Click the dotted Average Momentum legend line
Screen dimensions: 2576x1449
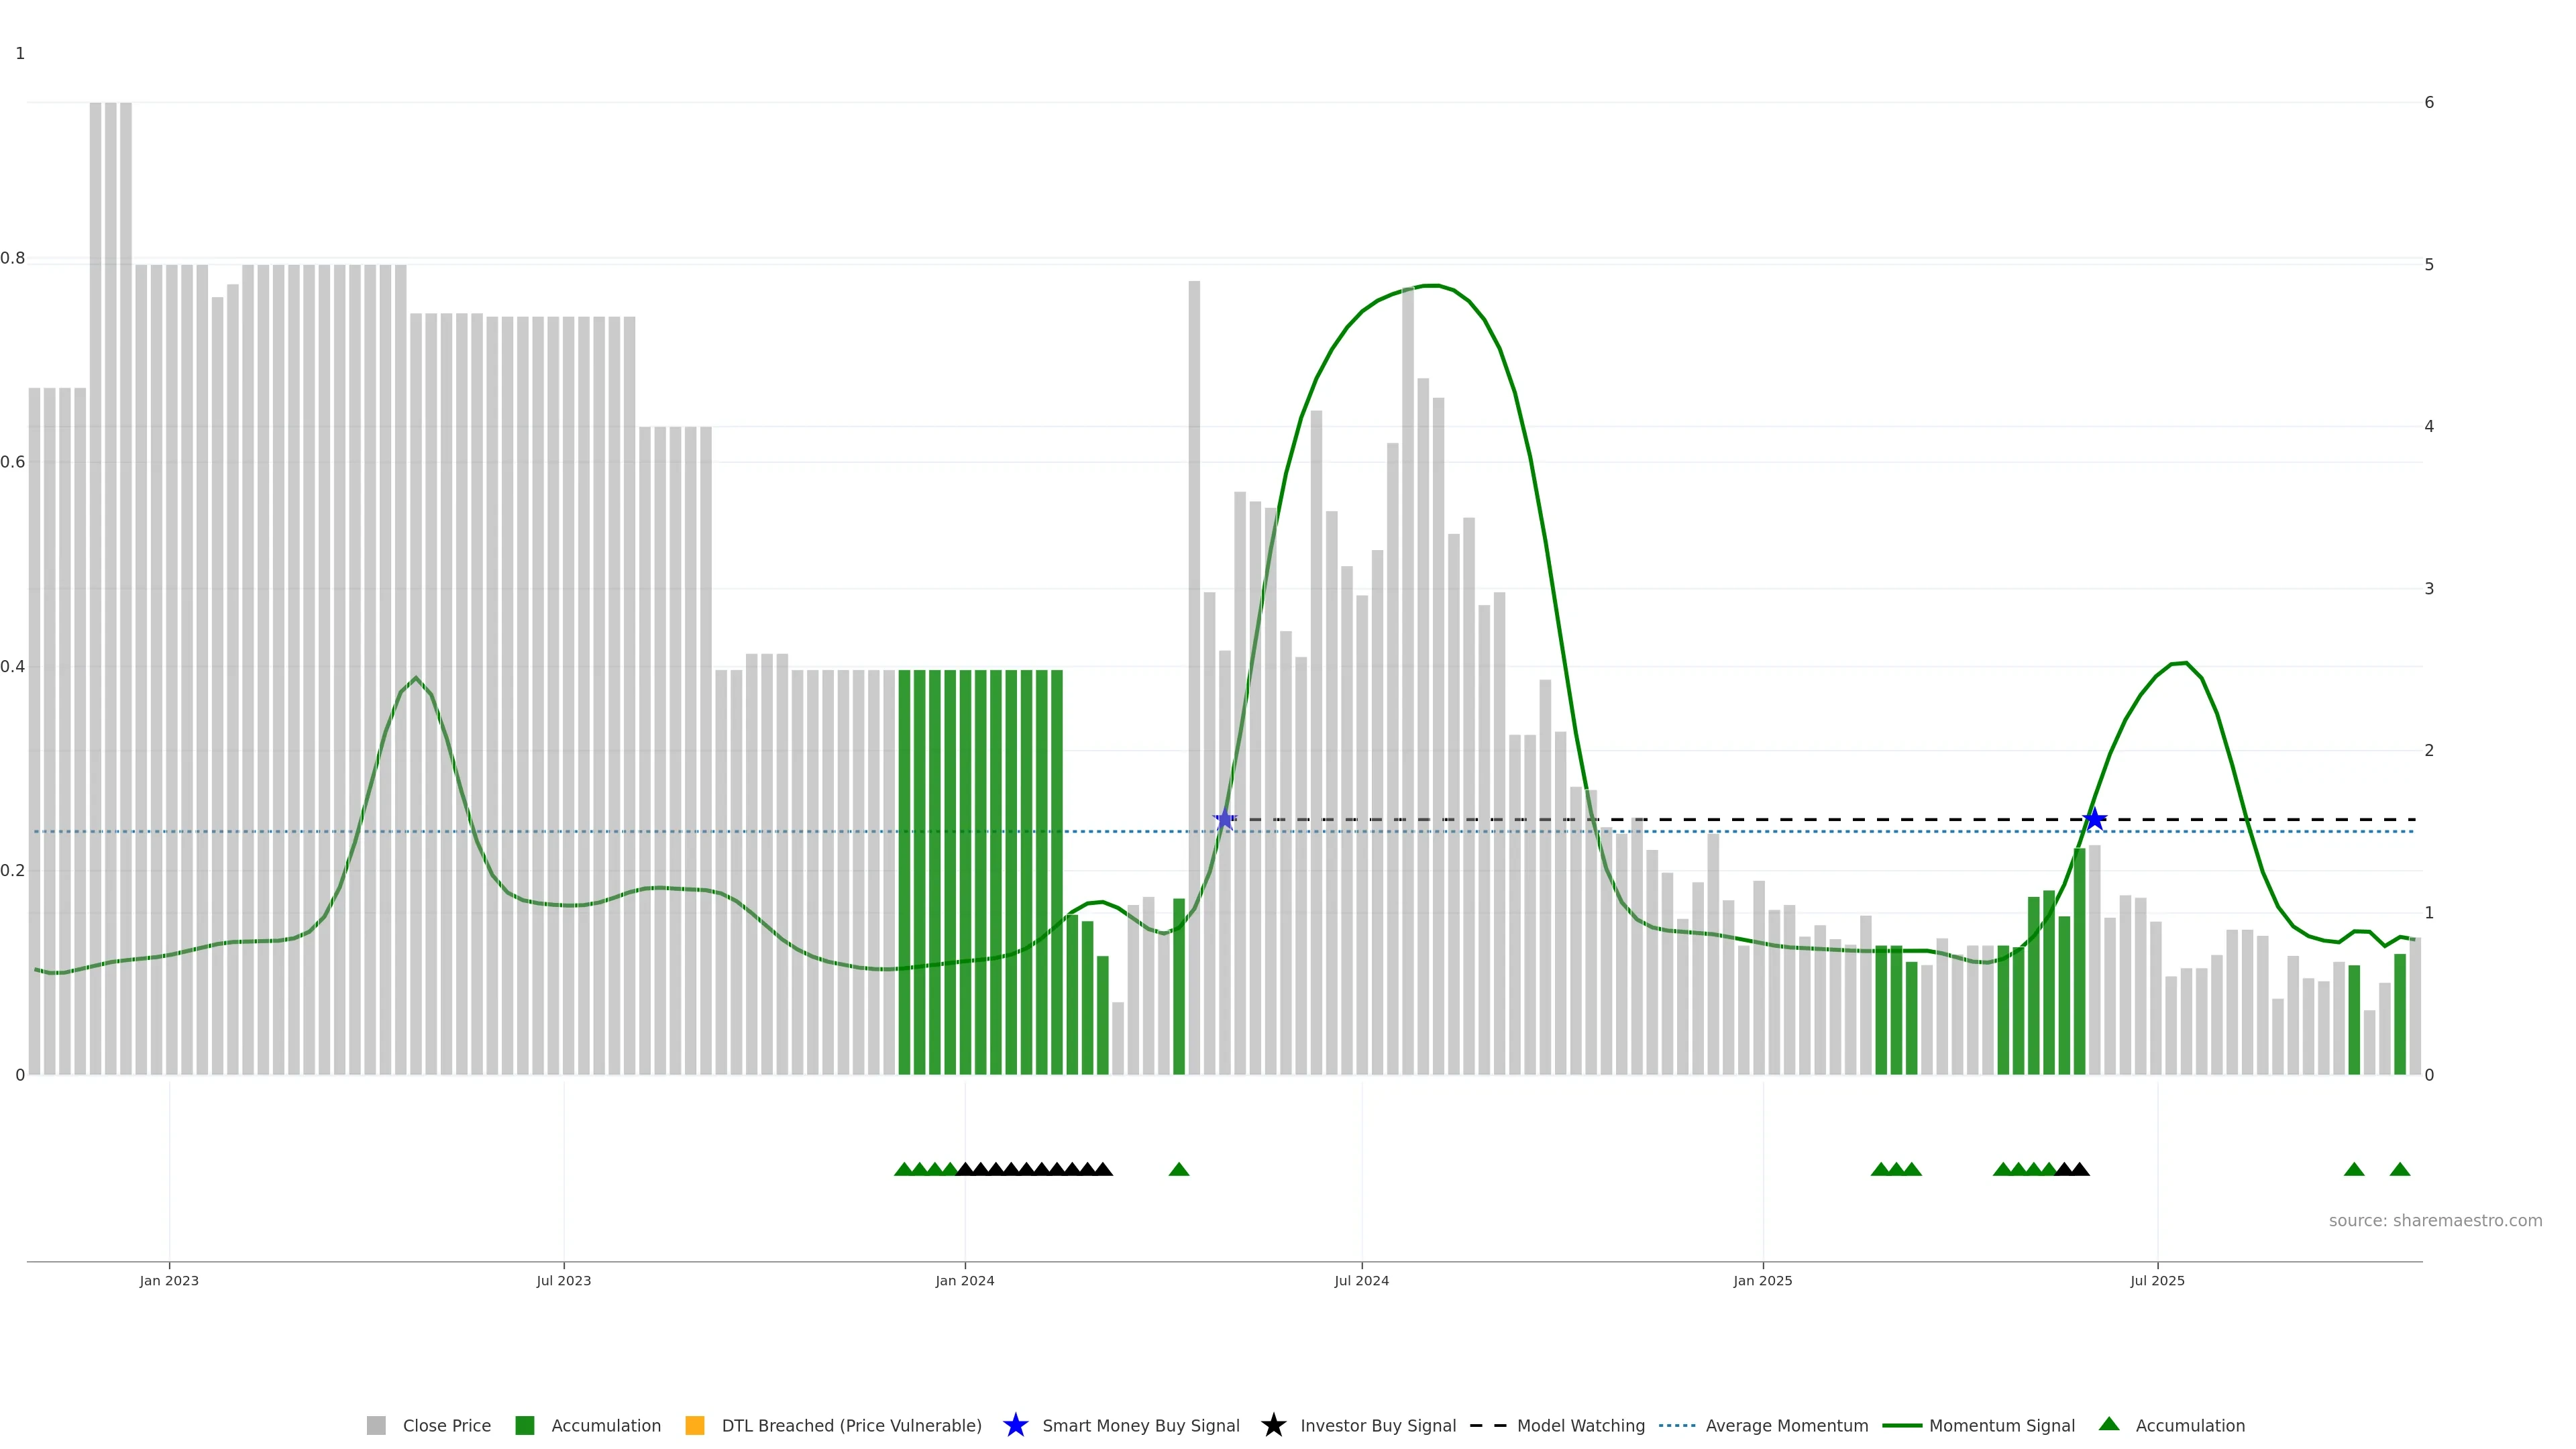pyautogui.click(x=1677, y=1425)
